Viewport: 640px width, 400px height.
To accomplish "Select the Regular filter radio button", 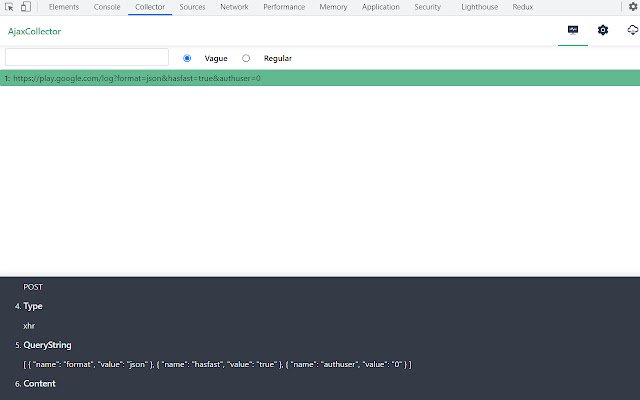I will (x=246, y=58).
